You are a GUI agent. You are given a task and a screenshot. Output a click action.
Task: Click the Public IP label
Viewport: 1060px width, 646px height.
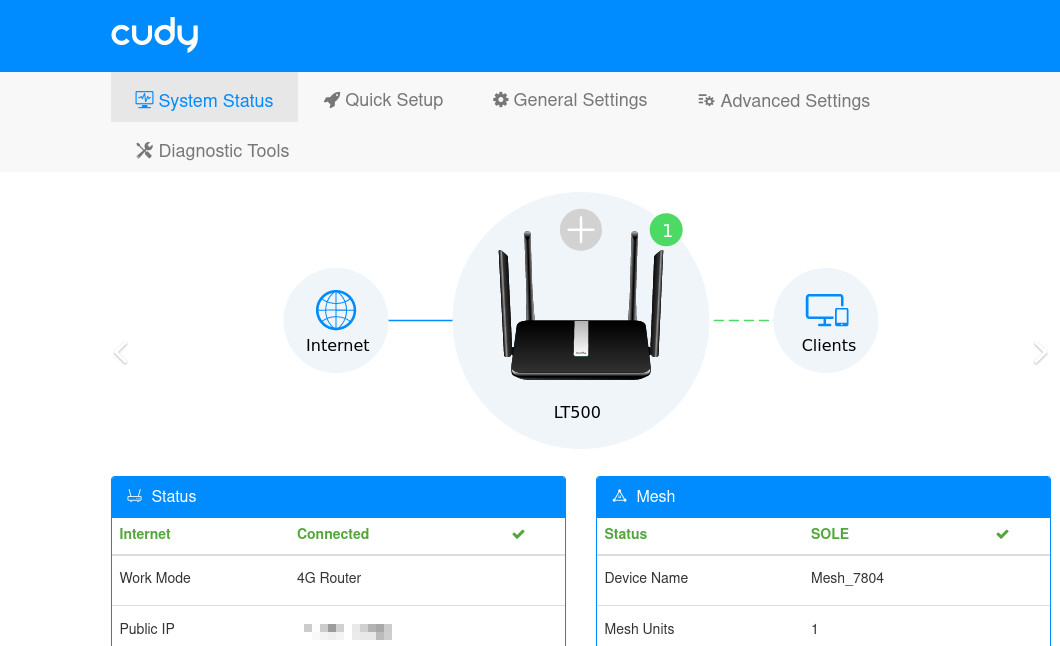(147, 629)
